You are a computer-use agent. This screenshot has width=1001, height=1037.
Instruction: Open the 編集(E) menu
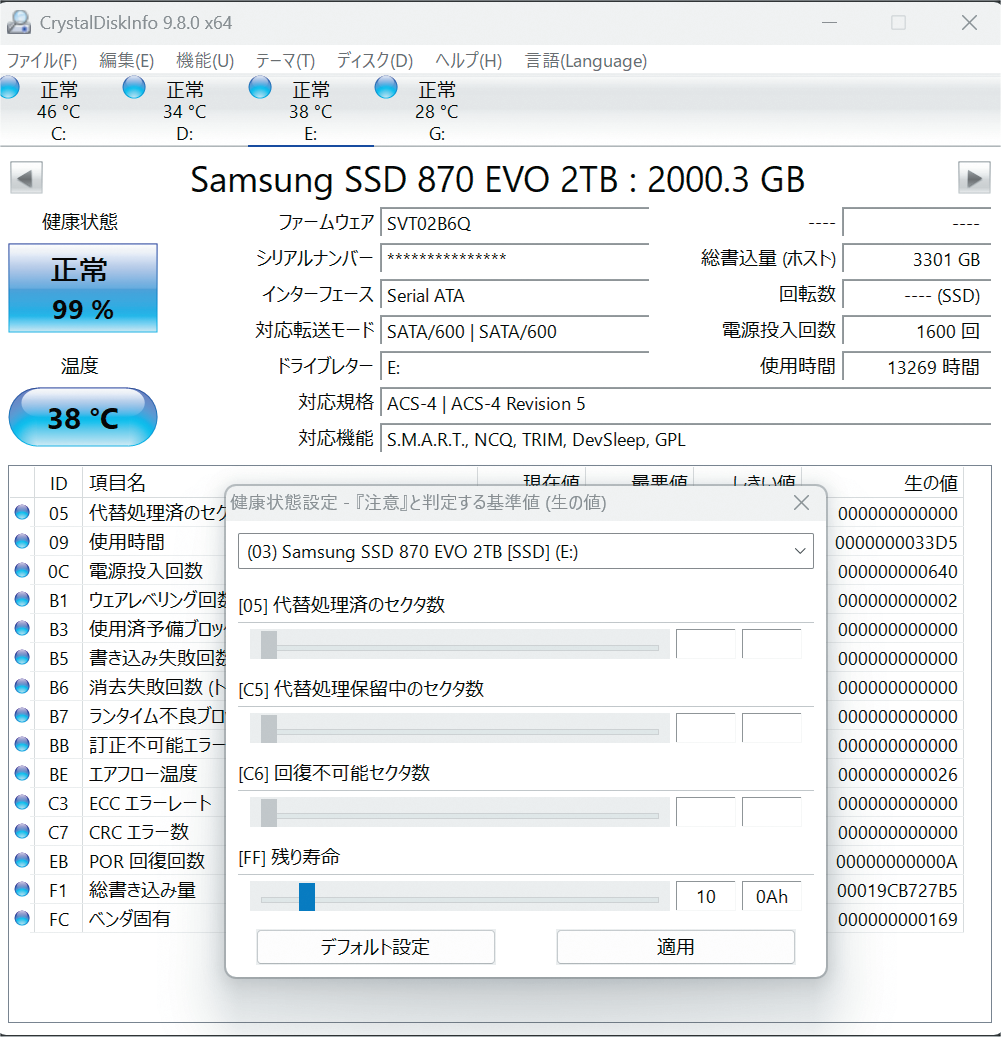click(x=126, y=61)
